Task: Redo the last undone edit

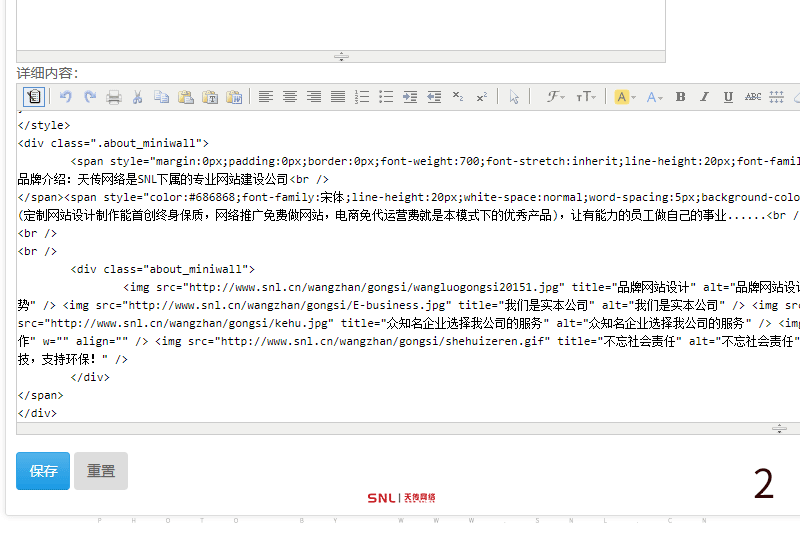Action: [90, 96]
